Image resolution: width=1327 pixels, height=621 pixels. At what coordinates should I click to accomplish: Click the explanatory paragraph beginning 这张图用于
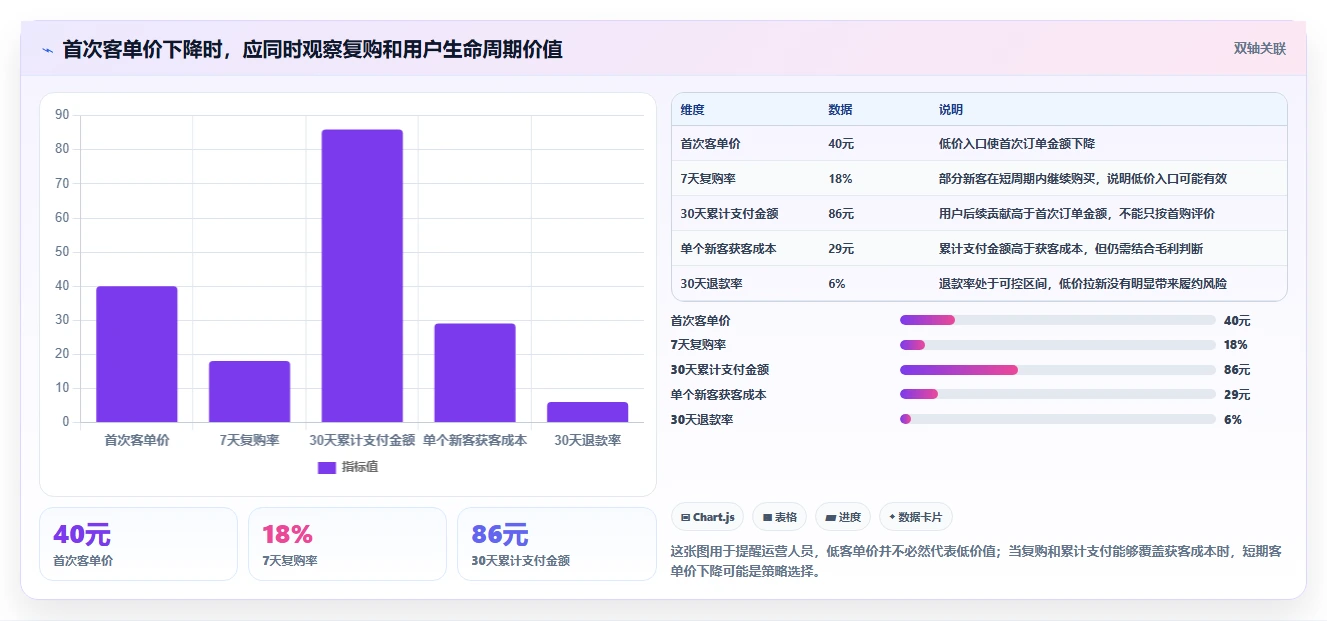click(x=976, y=561)
